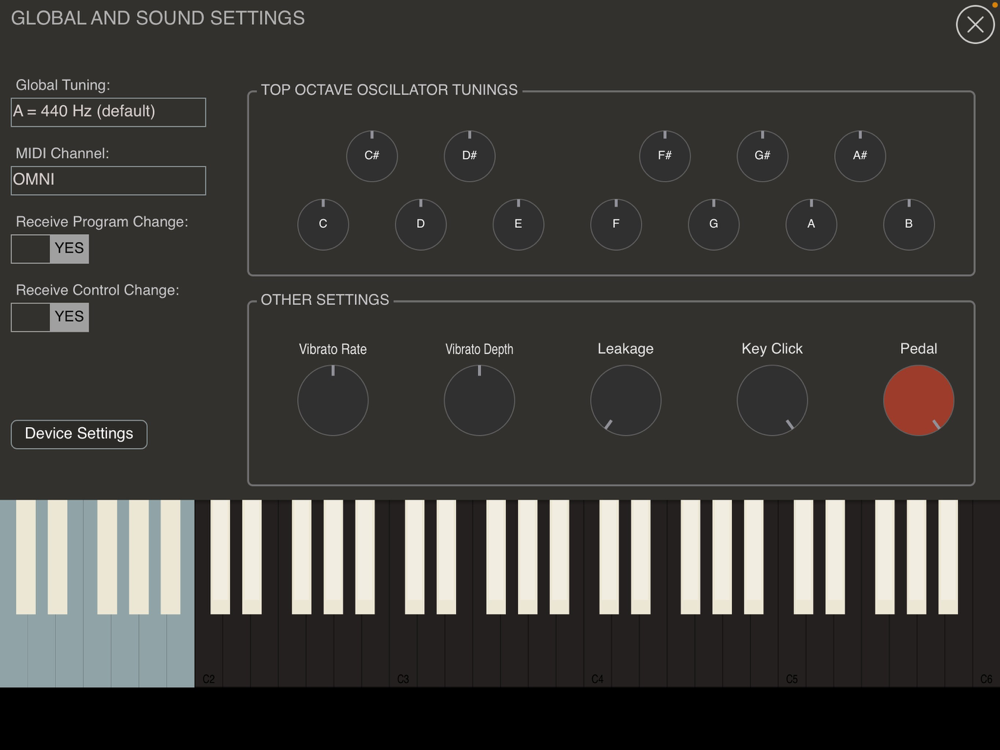
Task: Click the Vibrato Rate knob
Action: coord(332,401)
